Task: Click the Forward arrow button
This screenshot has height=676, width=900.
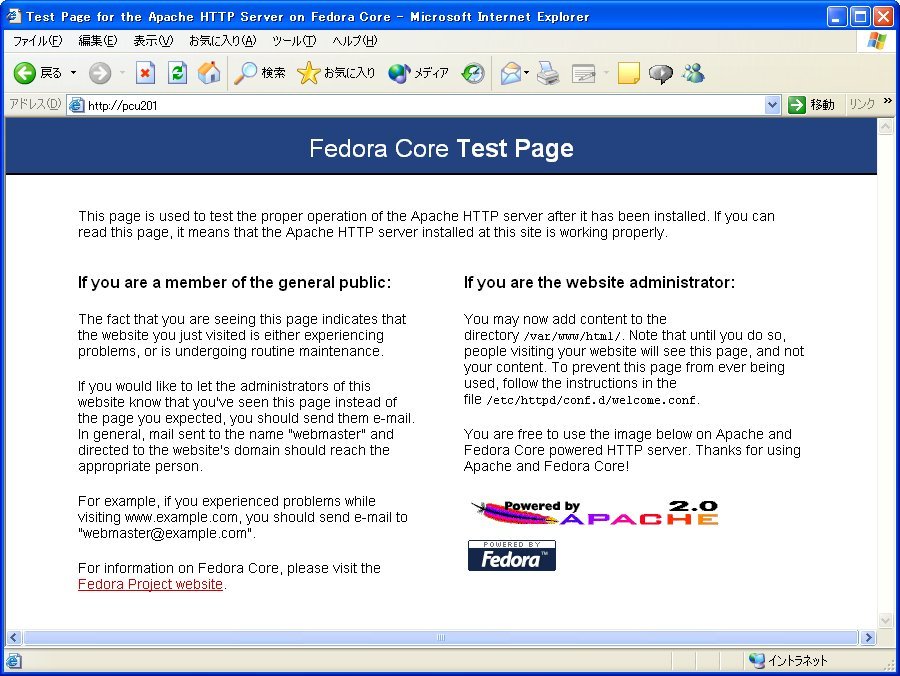Action: point(100,73)
